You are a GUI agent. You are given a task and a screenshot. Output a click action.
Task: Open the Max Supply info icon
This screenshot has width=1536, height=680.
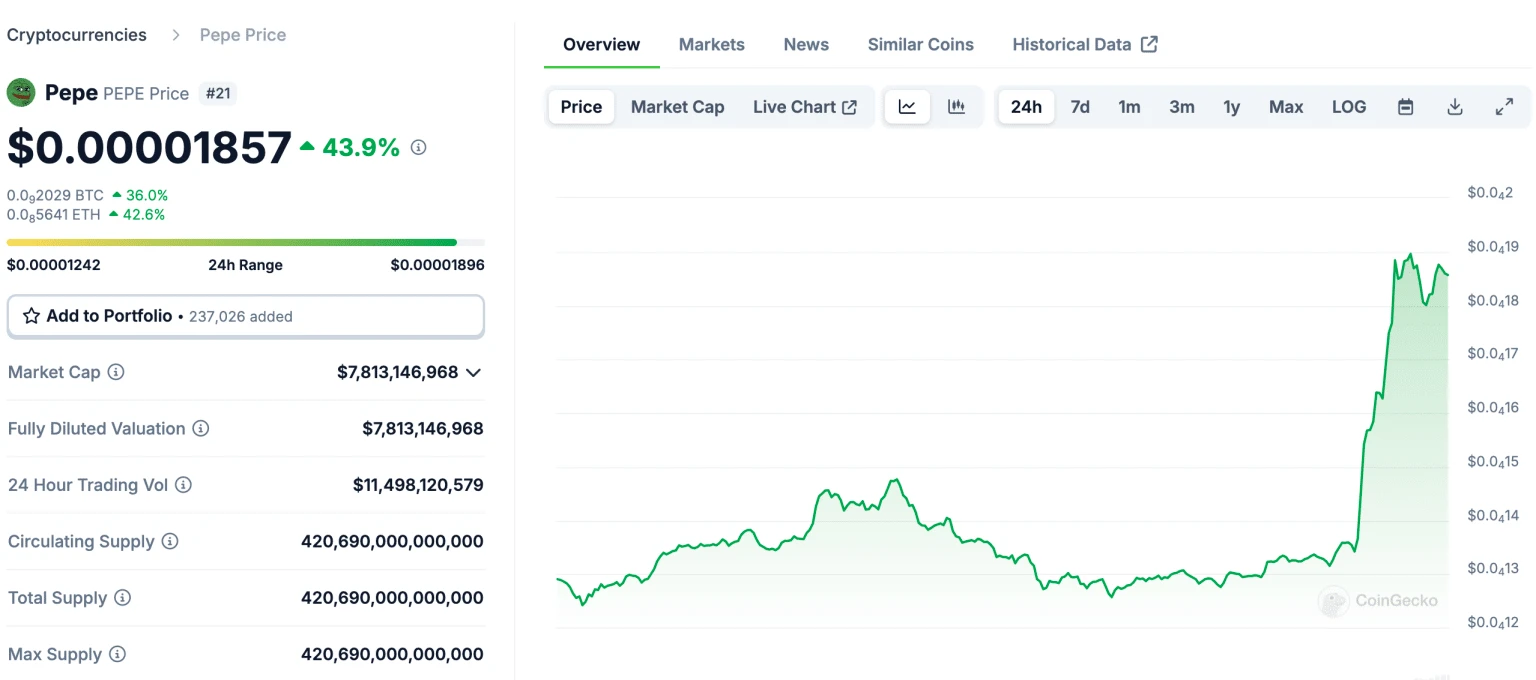(x=117, y=655)
